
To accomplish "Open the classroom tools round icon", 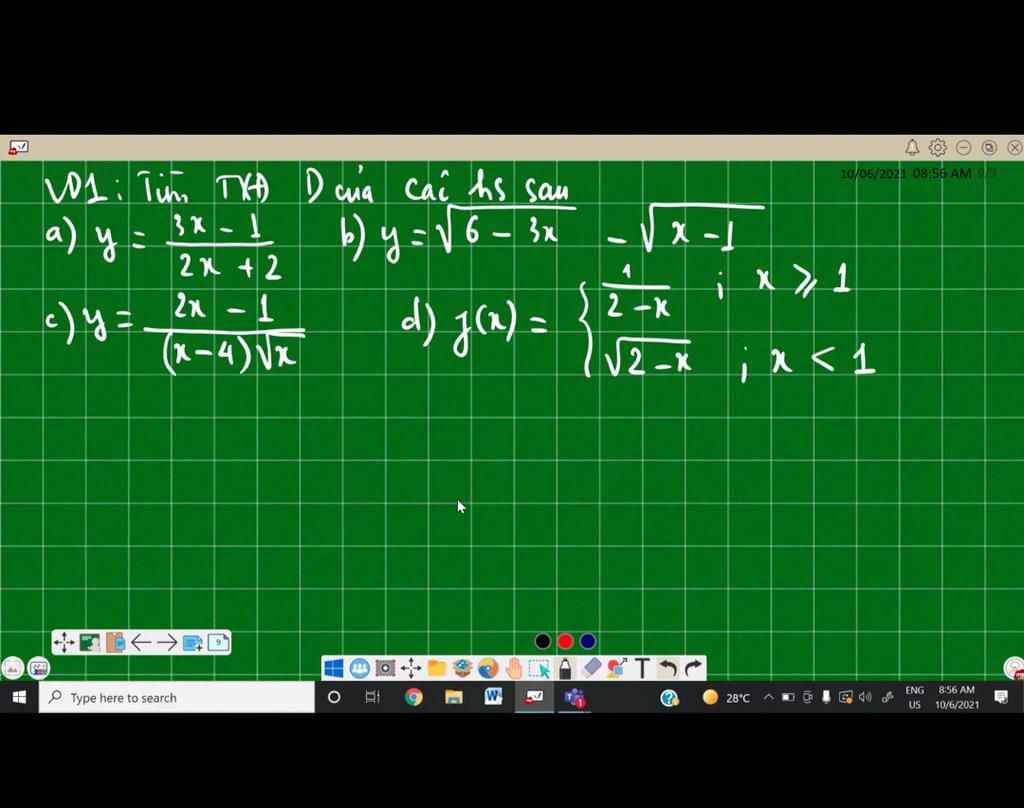I will pos(39,668).
